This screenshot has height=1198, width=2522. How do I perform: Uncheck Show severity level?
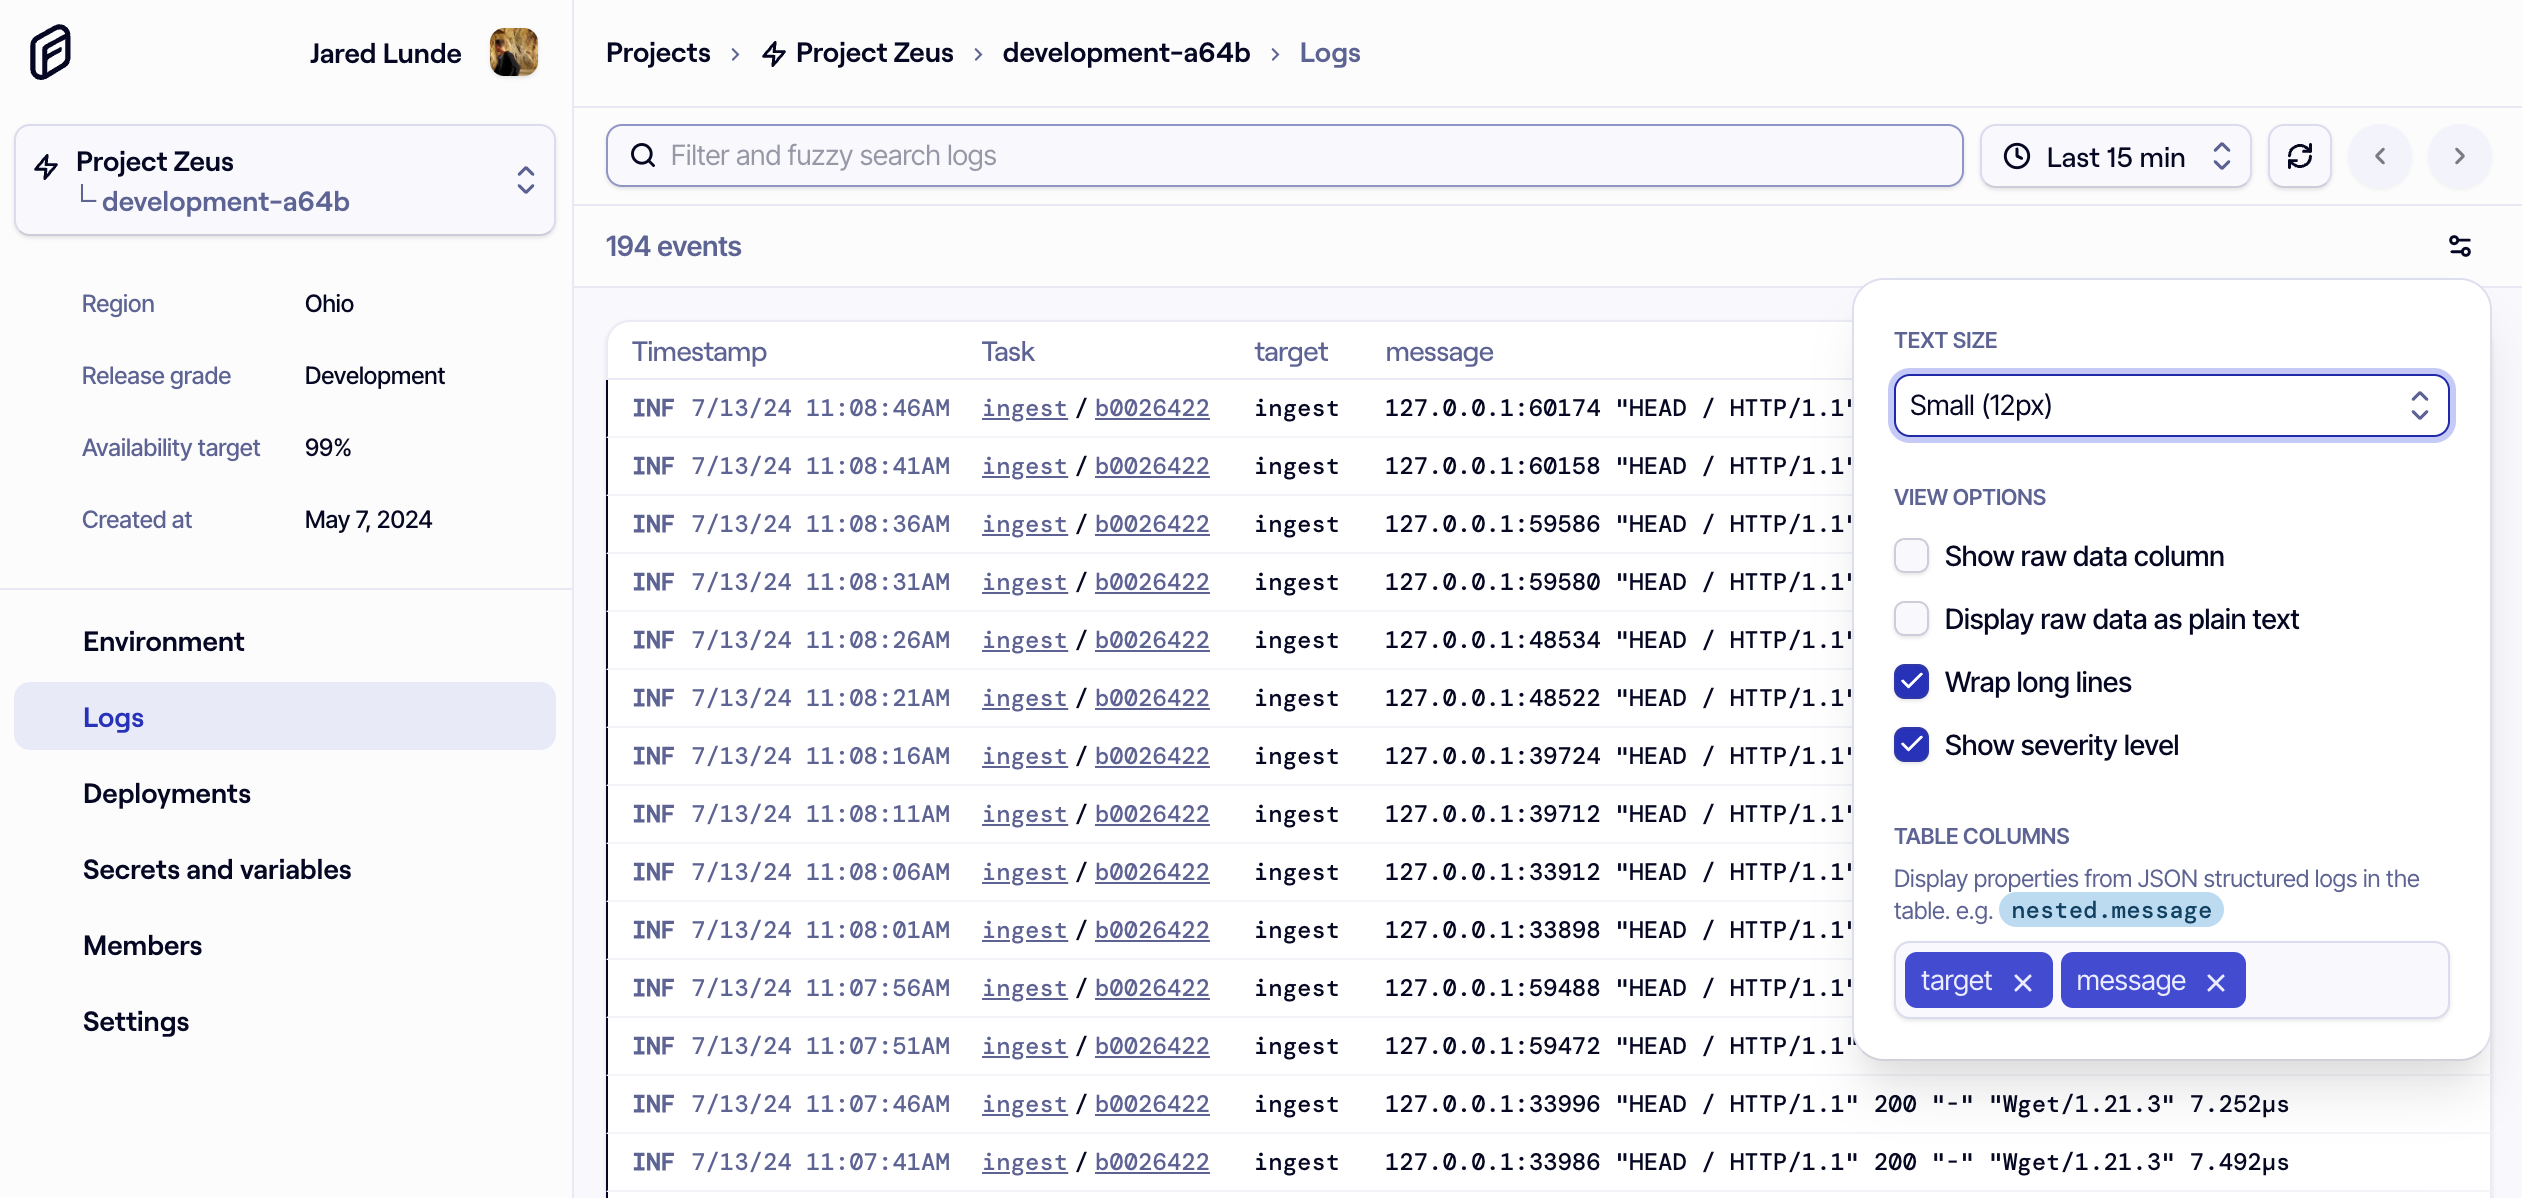pyautogui.click(x=1911, y=745)
